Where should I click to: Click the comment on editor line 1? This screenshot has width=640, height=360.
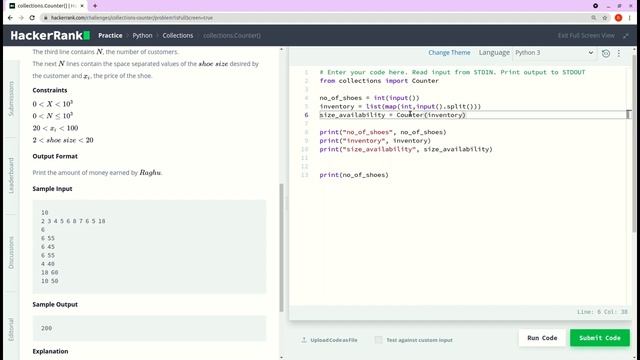coord(452,72)
